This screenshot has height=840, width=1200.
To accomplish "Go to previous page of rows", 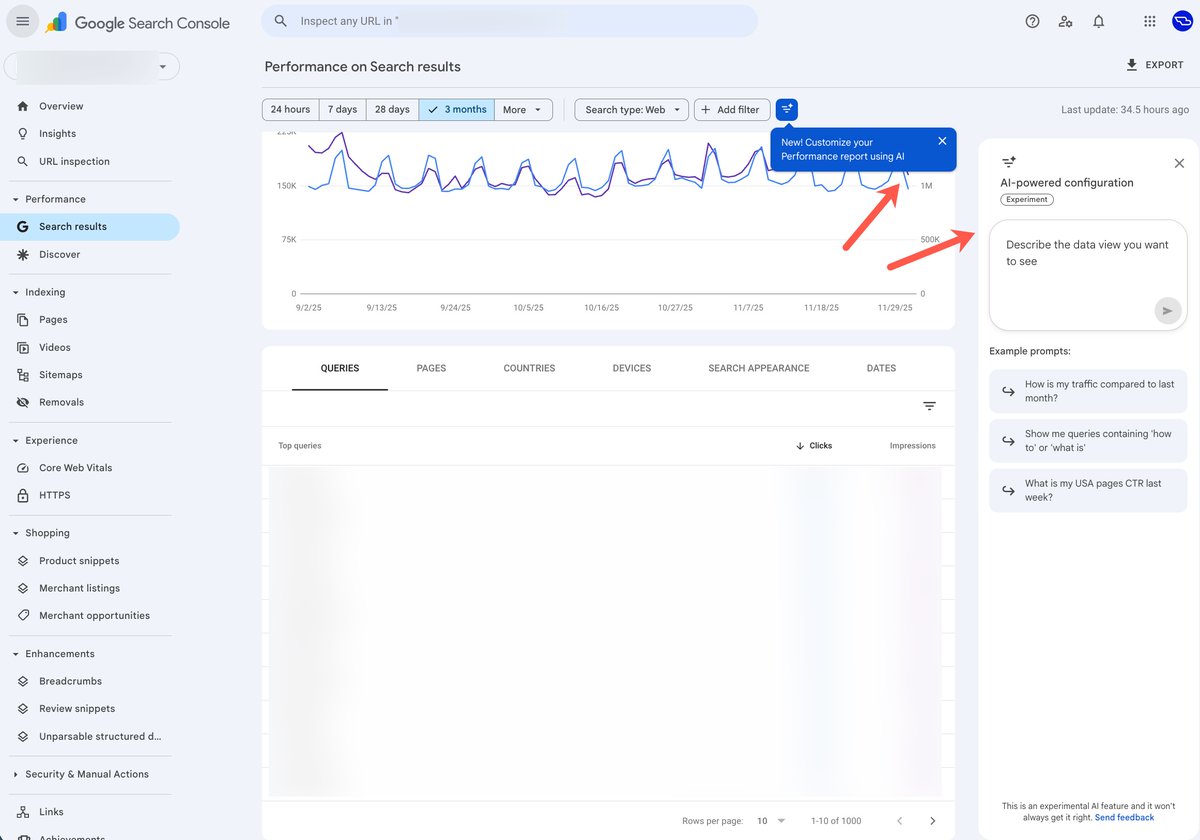I will point(899,820).
